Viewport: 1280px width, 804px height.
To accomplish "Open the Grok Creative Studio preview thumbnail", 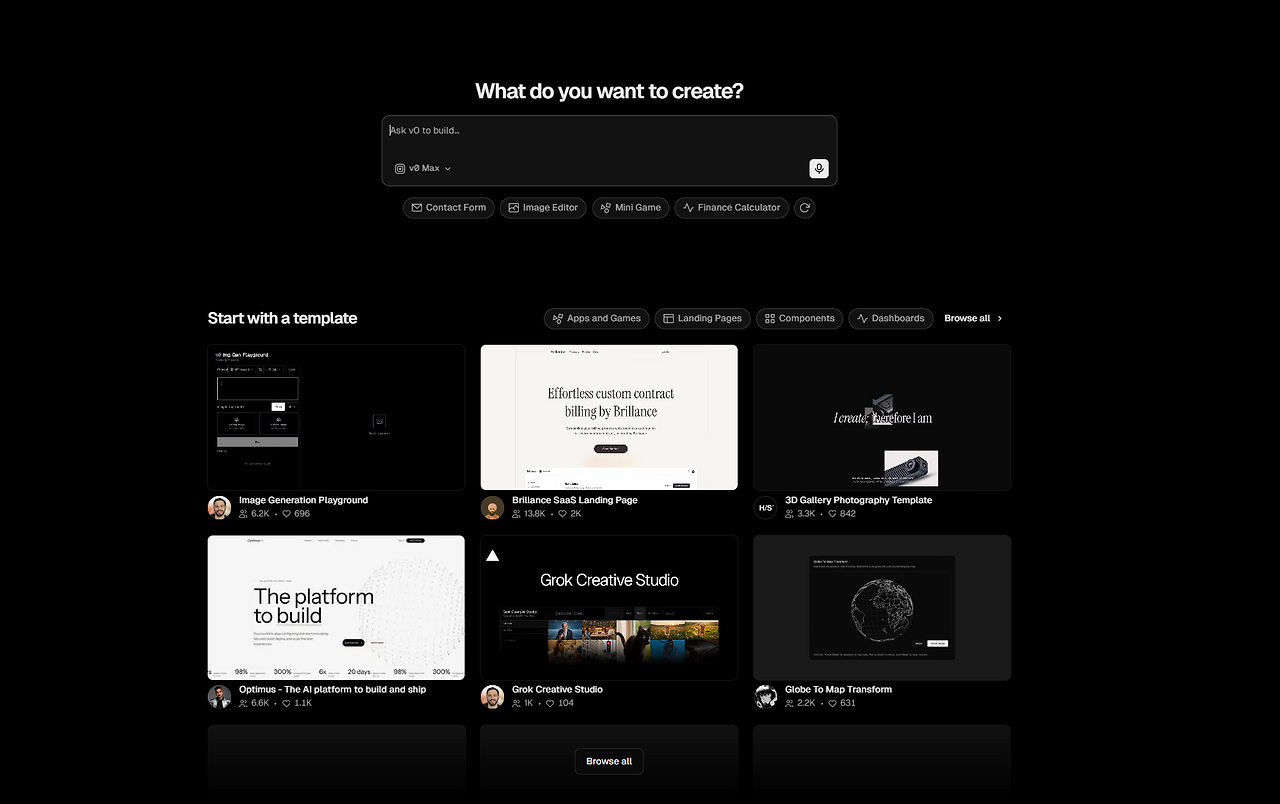I will click(609, 608).
